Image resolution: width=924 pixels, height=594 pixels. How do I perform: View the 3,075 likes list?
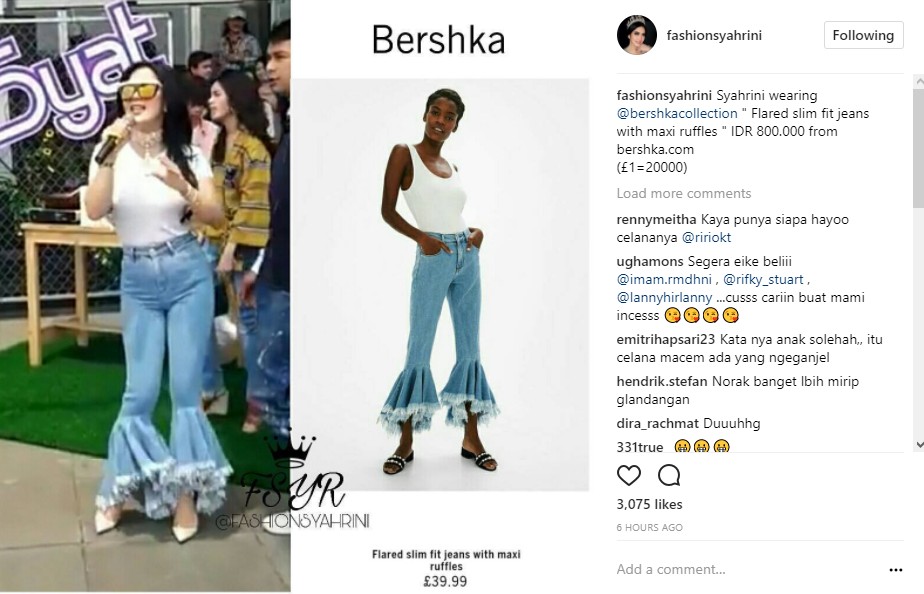pyautogui.click(x=649, y=504)
